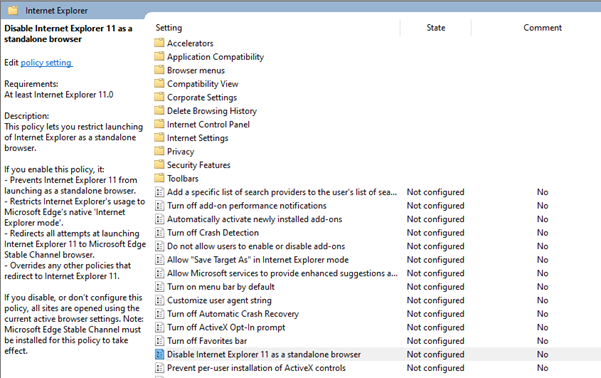Screen dimensions: 601x378
Task: Select Prevent per-user installation of ActiveX controls
Action: pyautogui.click(x=256, y=368)
